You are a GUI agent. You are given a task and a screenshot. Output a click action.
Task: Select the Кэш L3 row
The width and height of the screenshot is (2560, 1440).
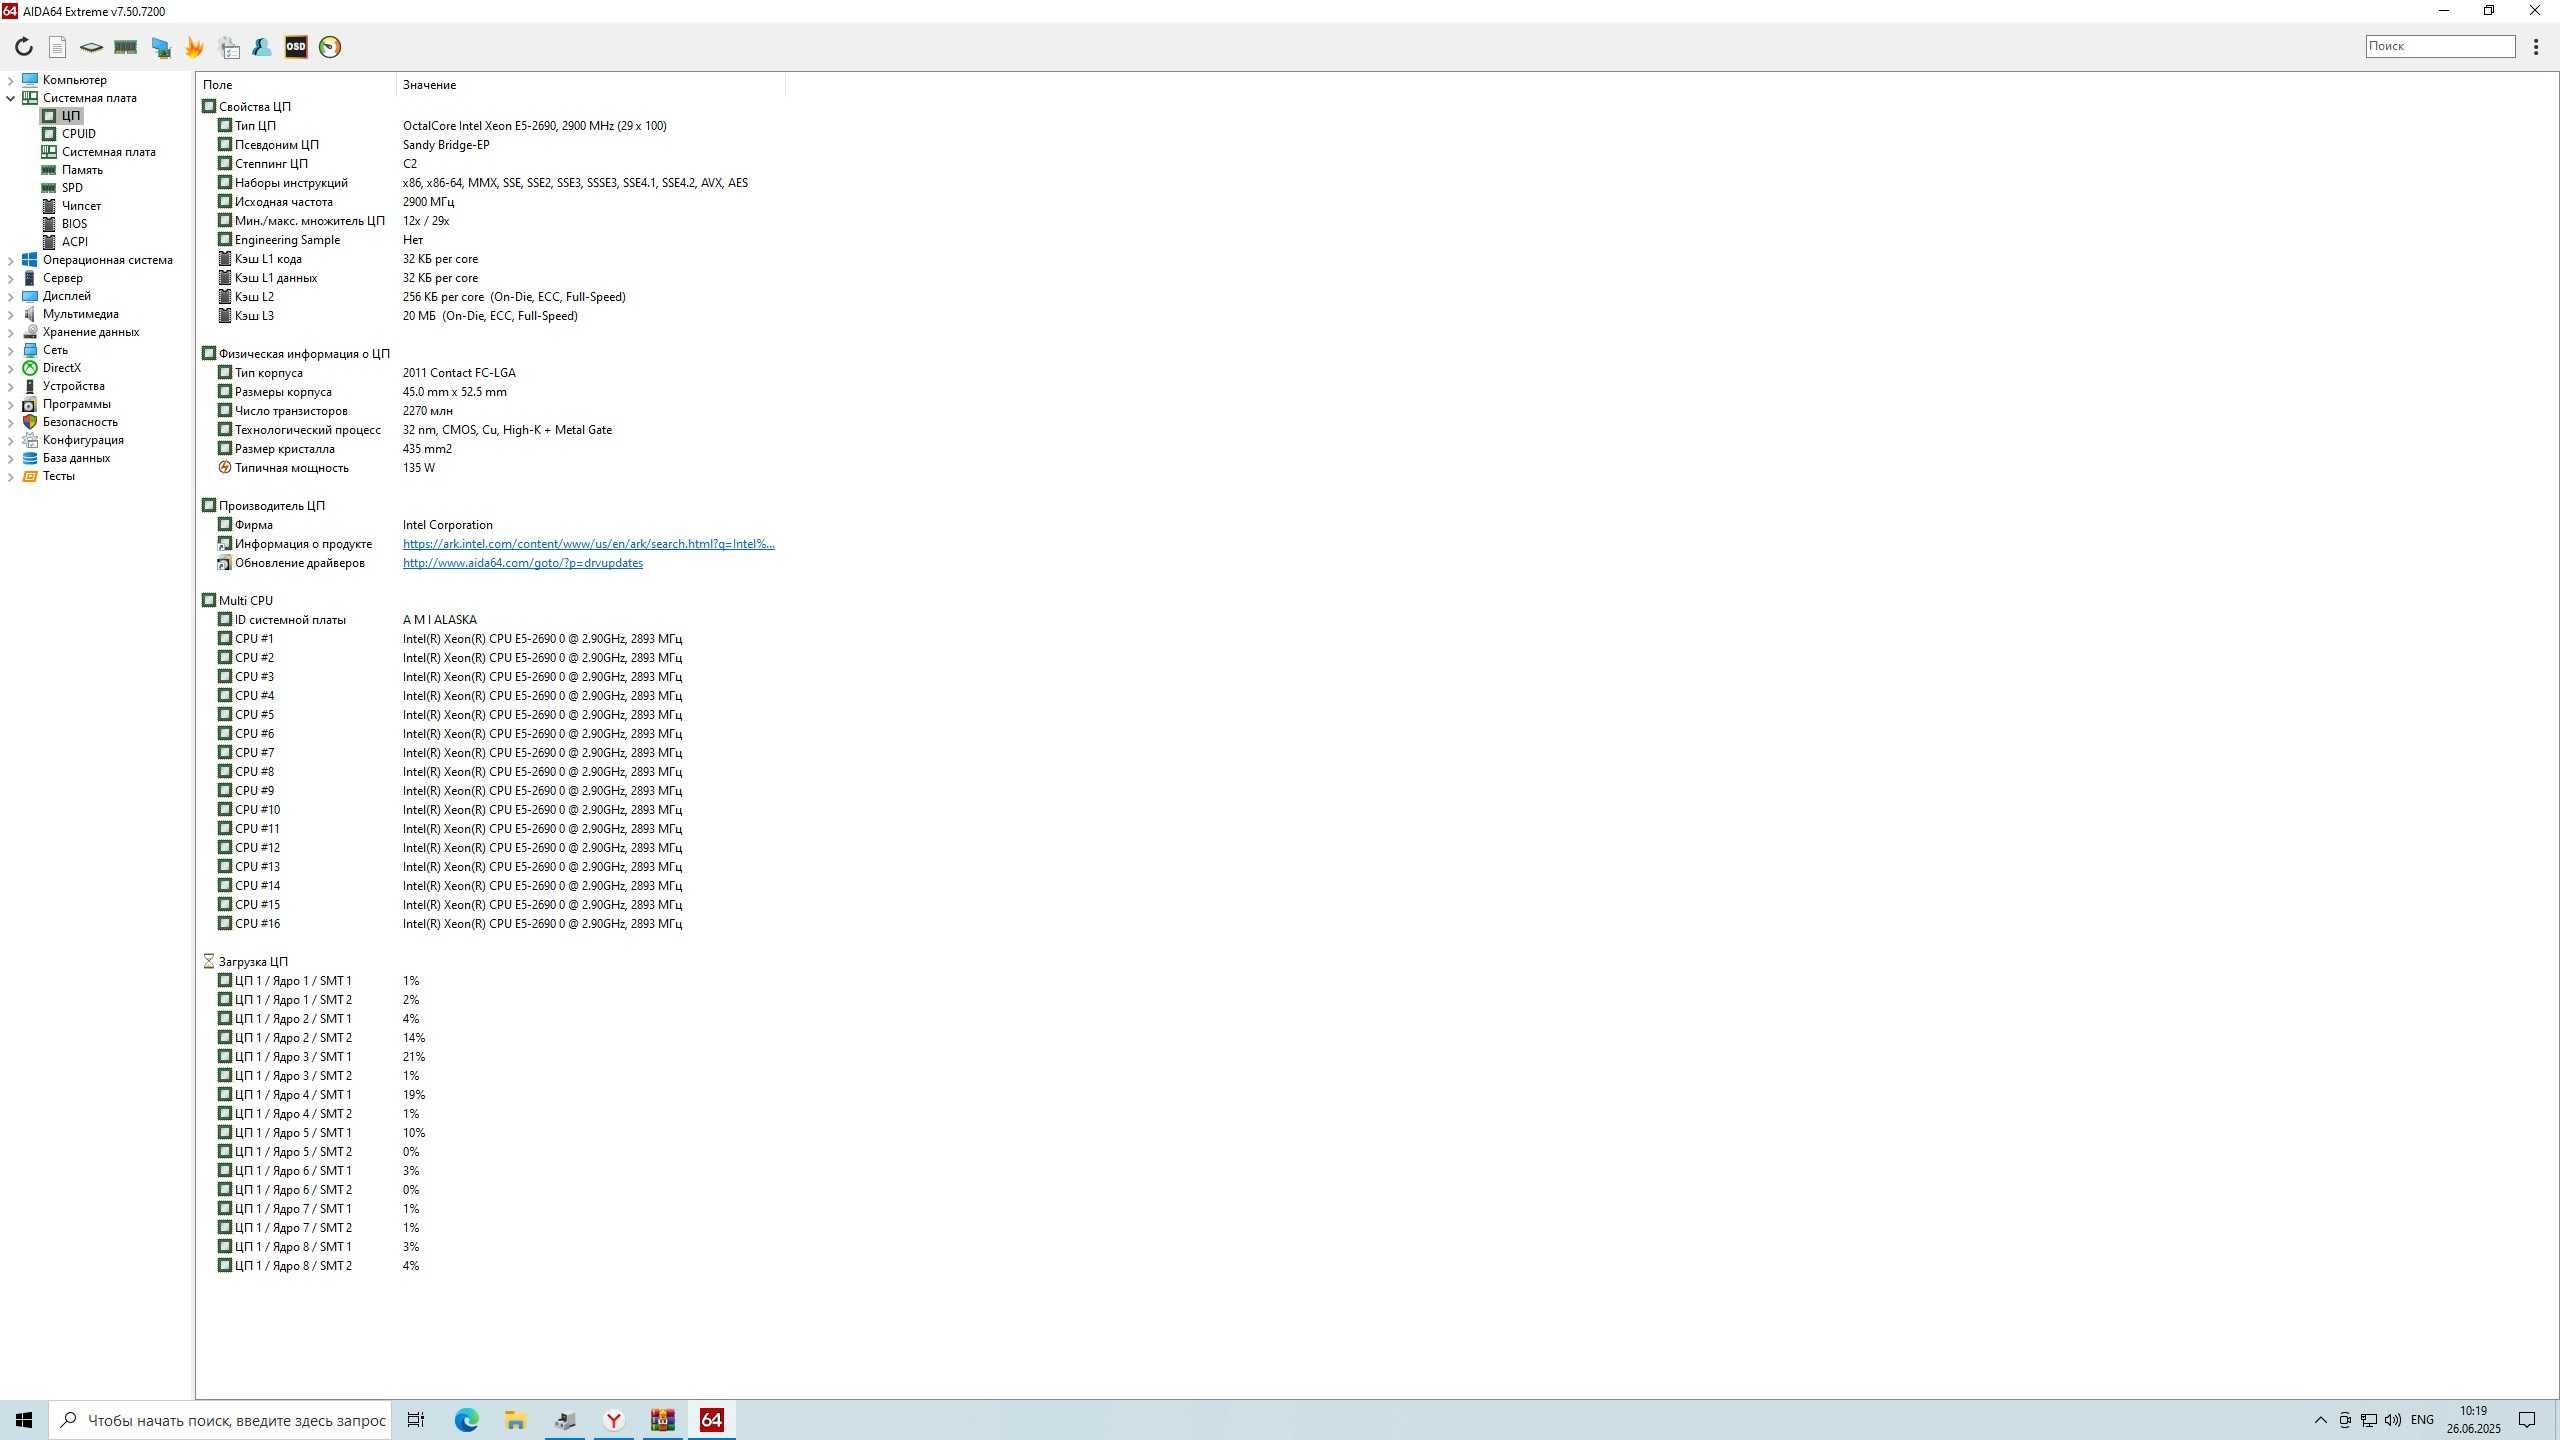[490, 316]
